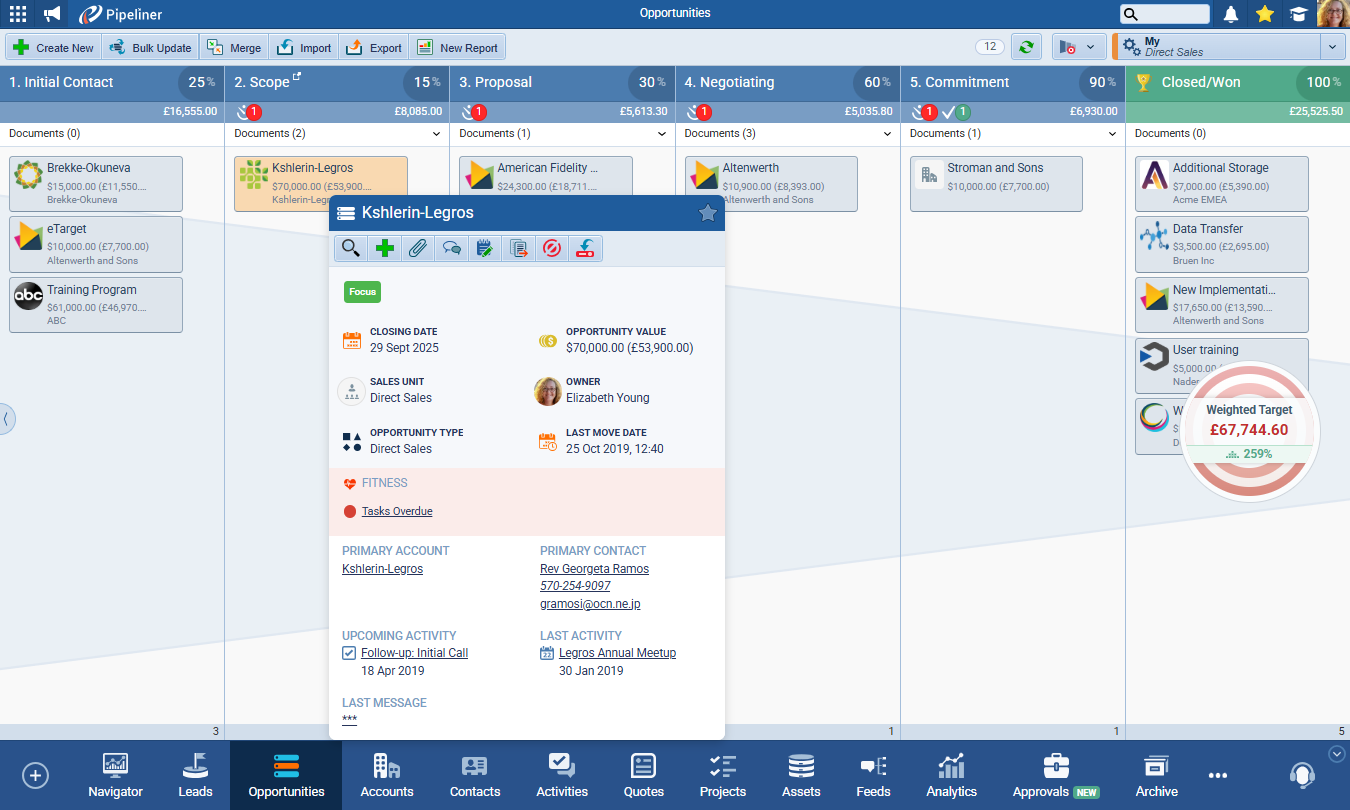Click the copy documents icon
Image resolution: width=1350 pixels, height=810 pixels.
point(519,248)
